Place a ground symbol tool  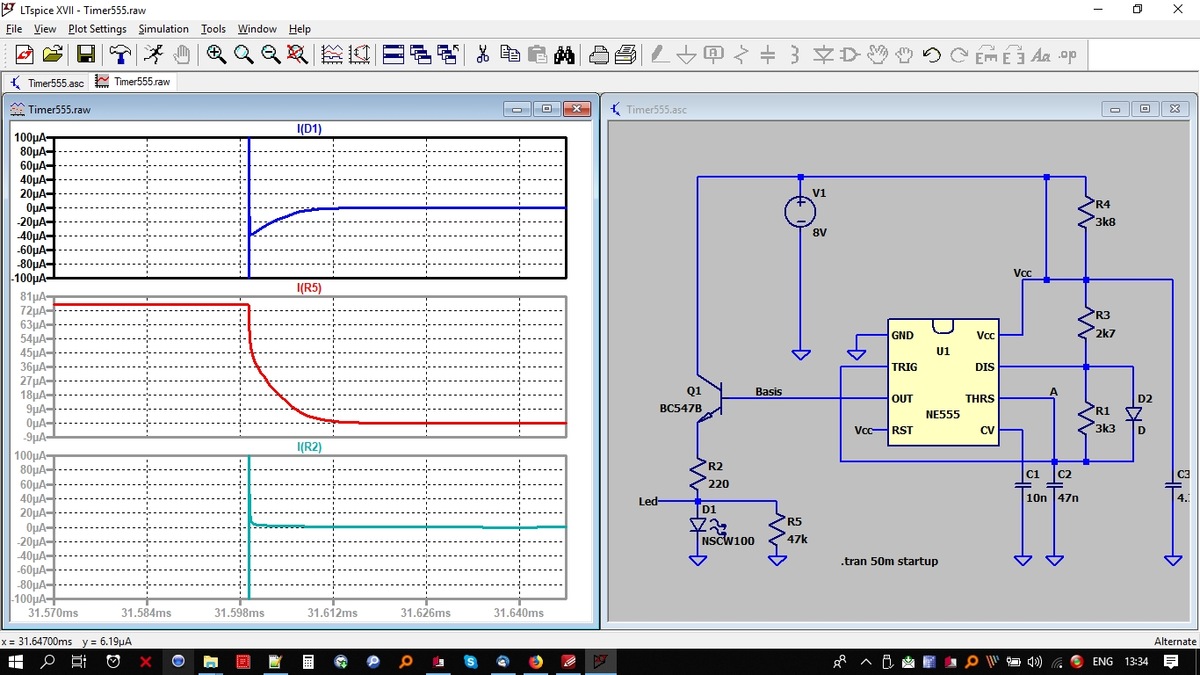[x=687, y=54]
